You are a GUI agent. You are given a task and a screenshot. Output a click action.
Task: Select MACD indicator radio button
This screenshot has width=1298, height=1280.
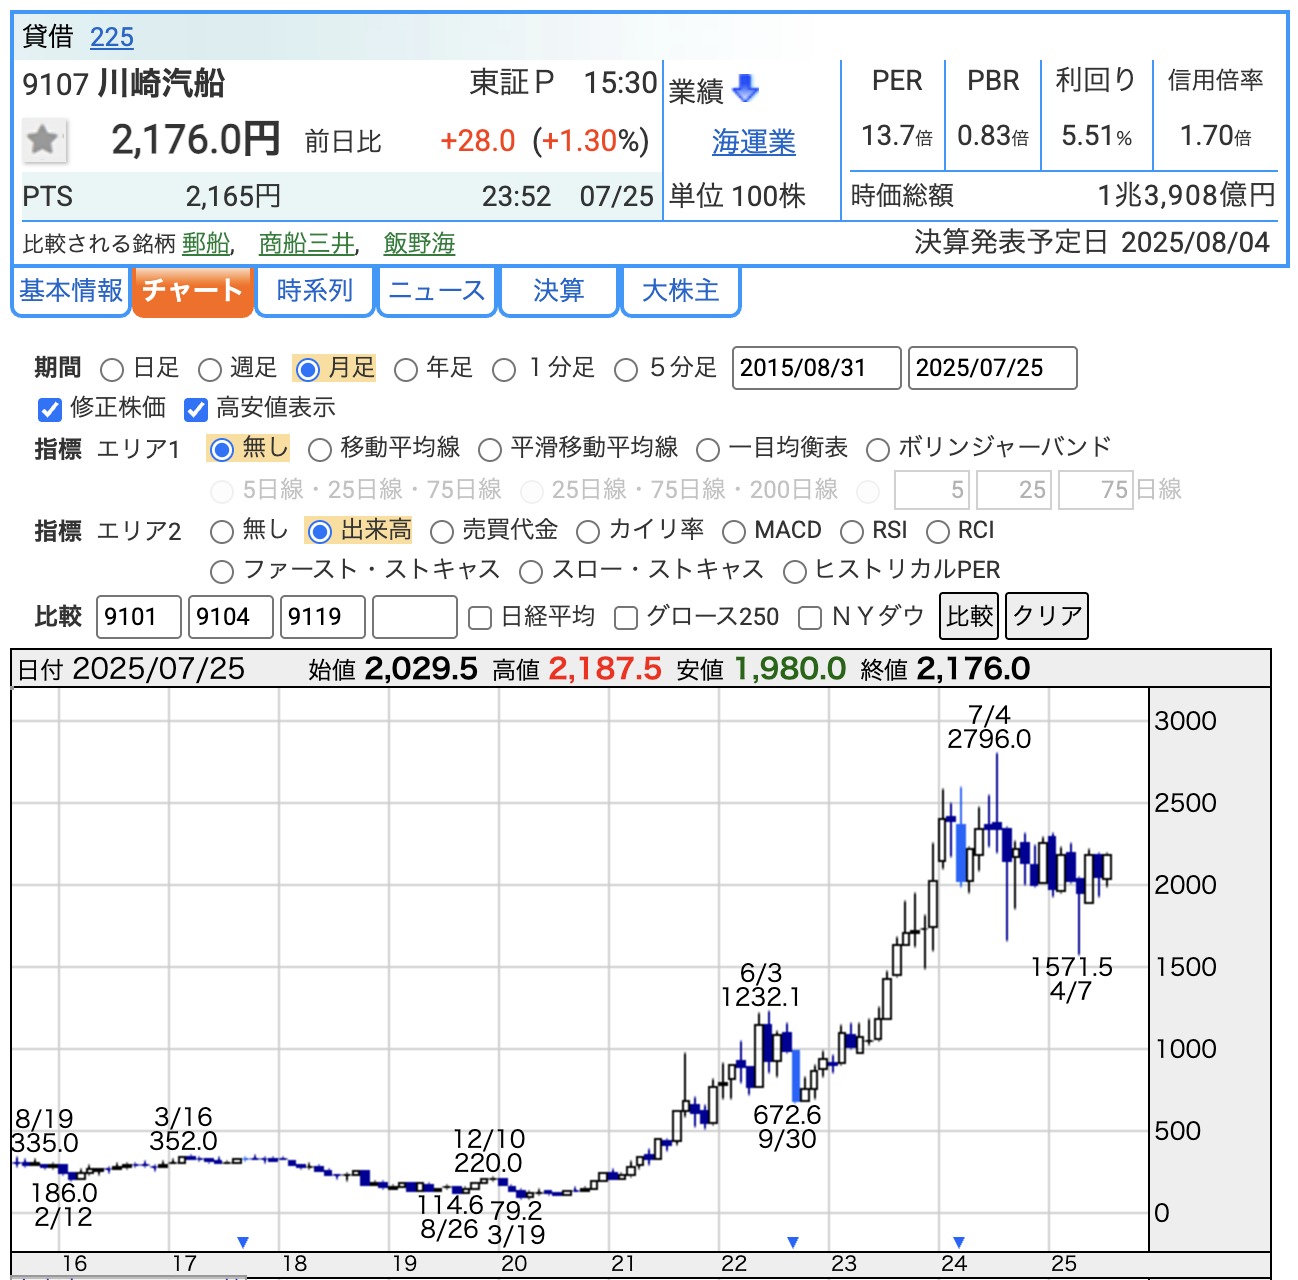point(734,532)
